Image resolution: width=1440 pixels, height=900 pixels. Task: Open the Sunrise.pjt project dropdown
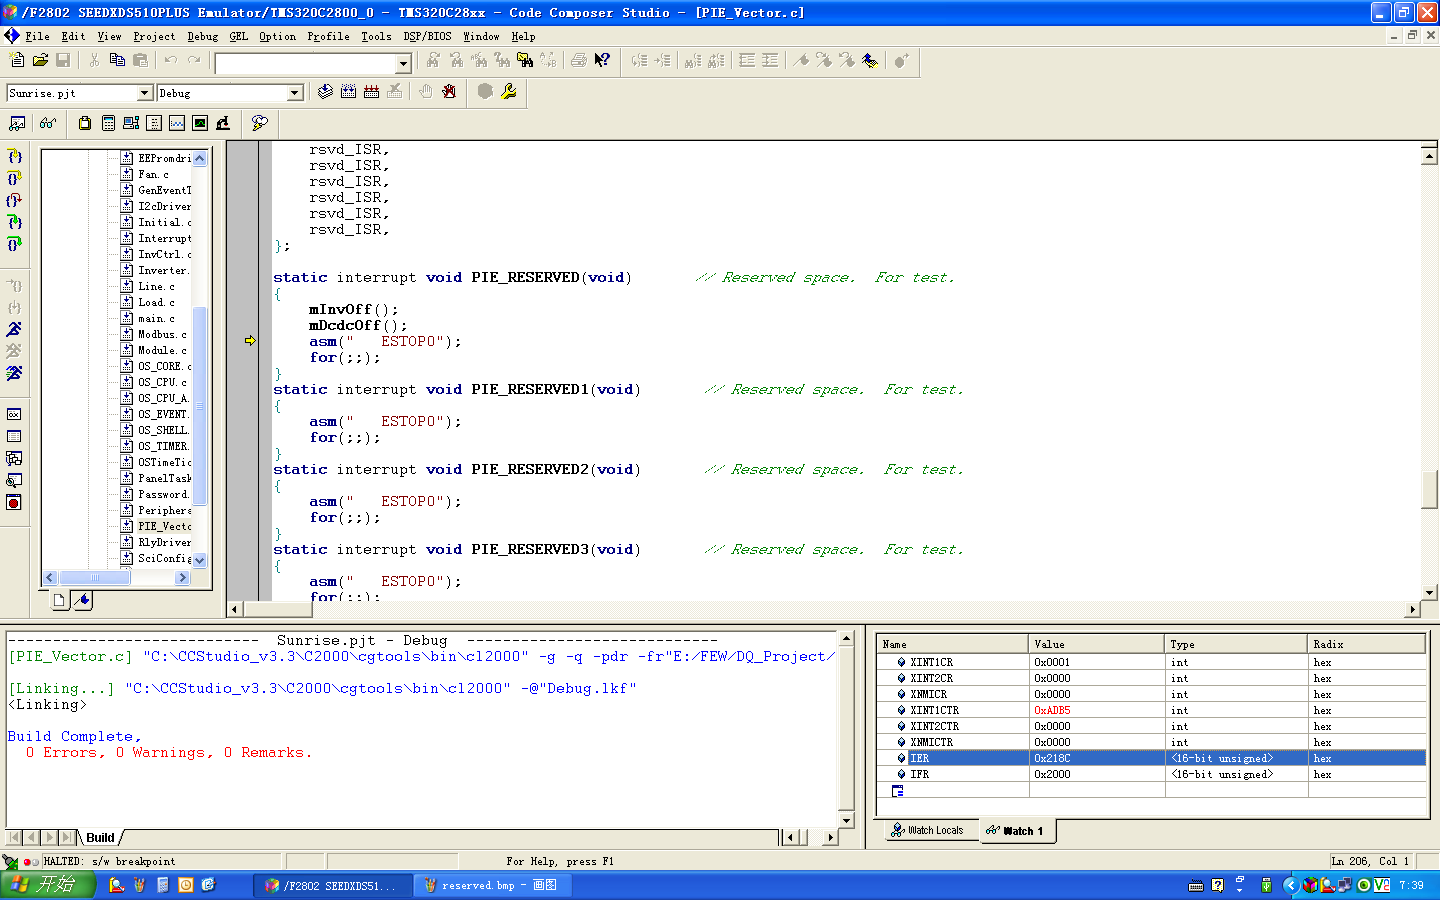click(x=144, y=93)
